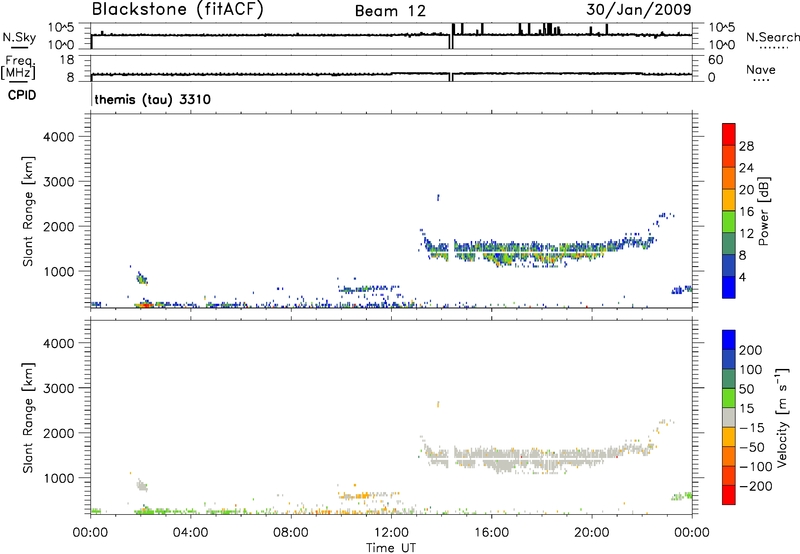This screenshot has width=800, height=554.
Task: Click the "12:00" time axis label
Action: click(x=391, y=533)
